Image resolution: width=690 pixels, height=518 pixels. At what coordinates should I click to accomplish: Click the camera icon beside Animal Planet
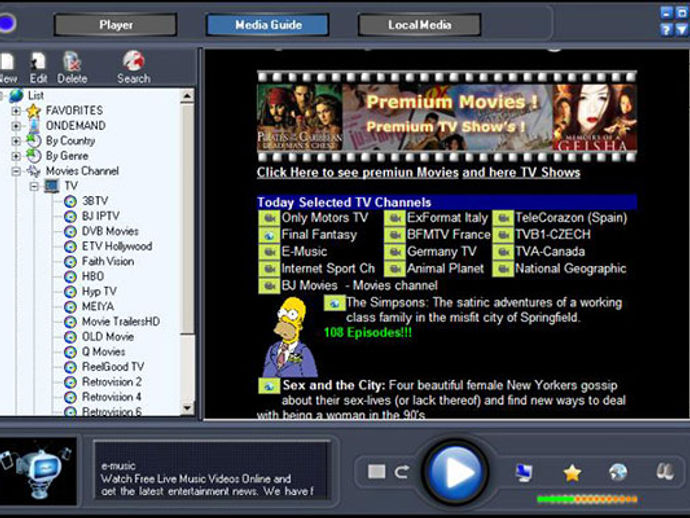pyautogui.click(x=394, y=269)
